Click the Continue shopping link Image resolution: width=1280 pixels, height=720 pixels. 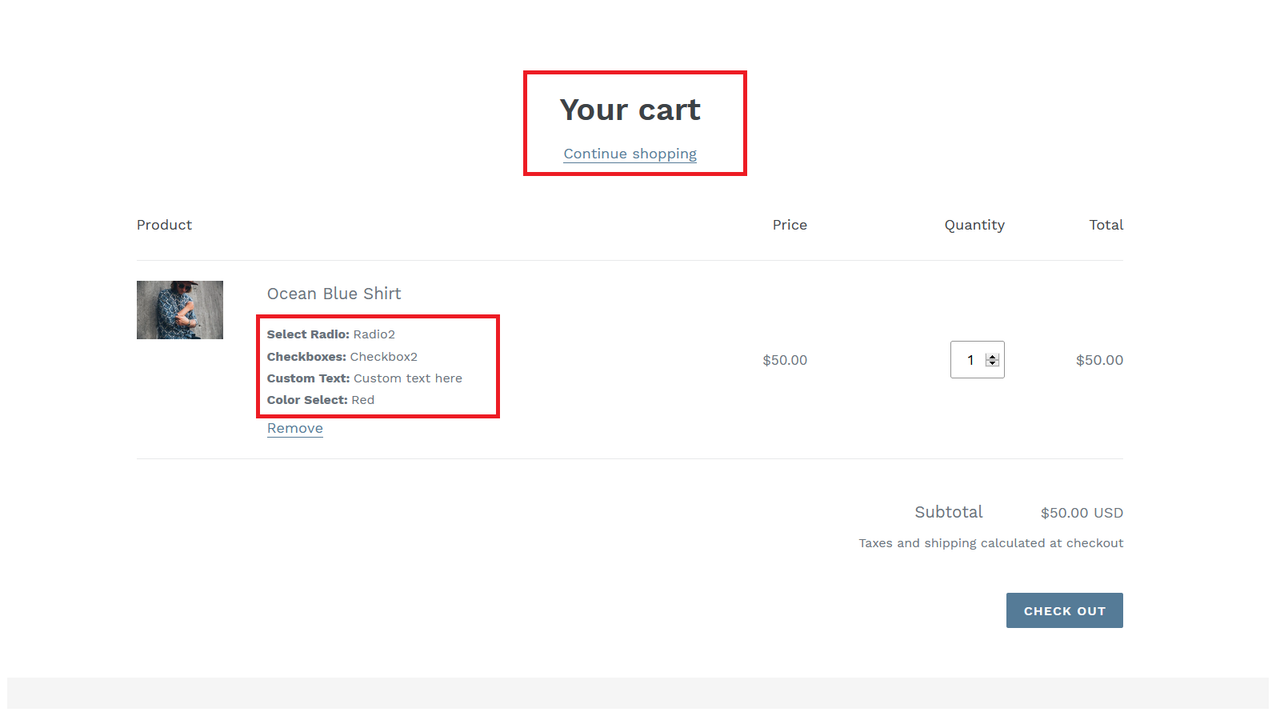tap(630, 153)
